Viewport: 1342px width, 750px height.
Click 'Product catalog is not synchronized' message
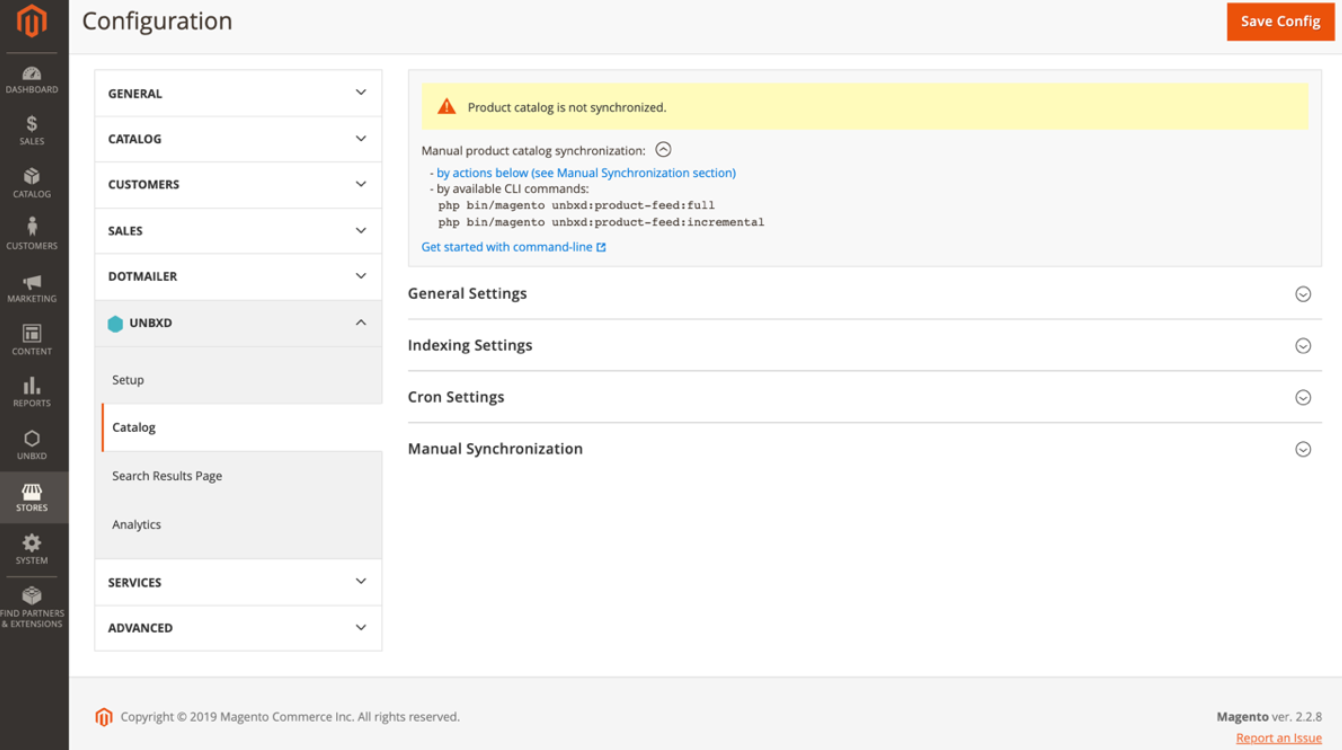[x=567, y=107]
